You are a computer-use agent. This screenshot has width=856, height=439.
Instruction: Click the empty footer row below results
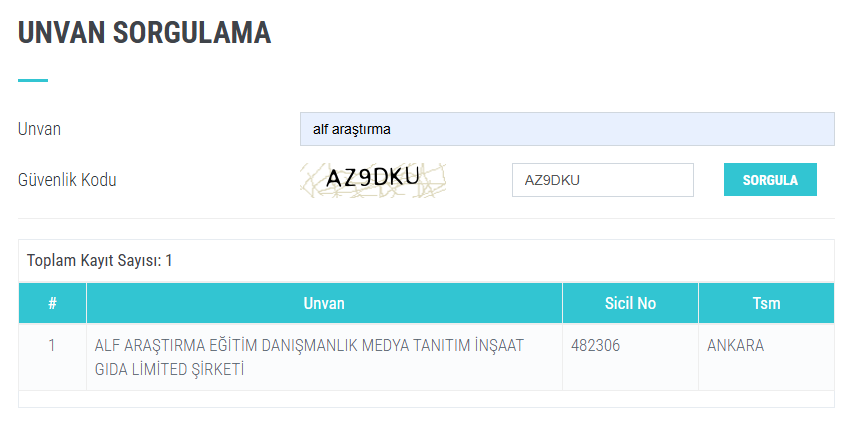pyautogui.click(x=426, y=399)
